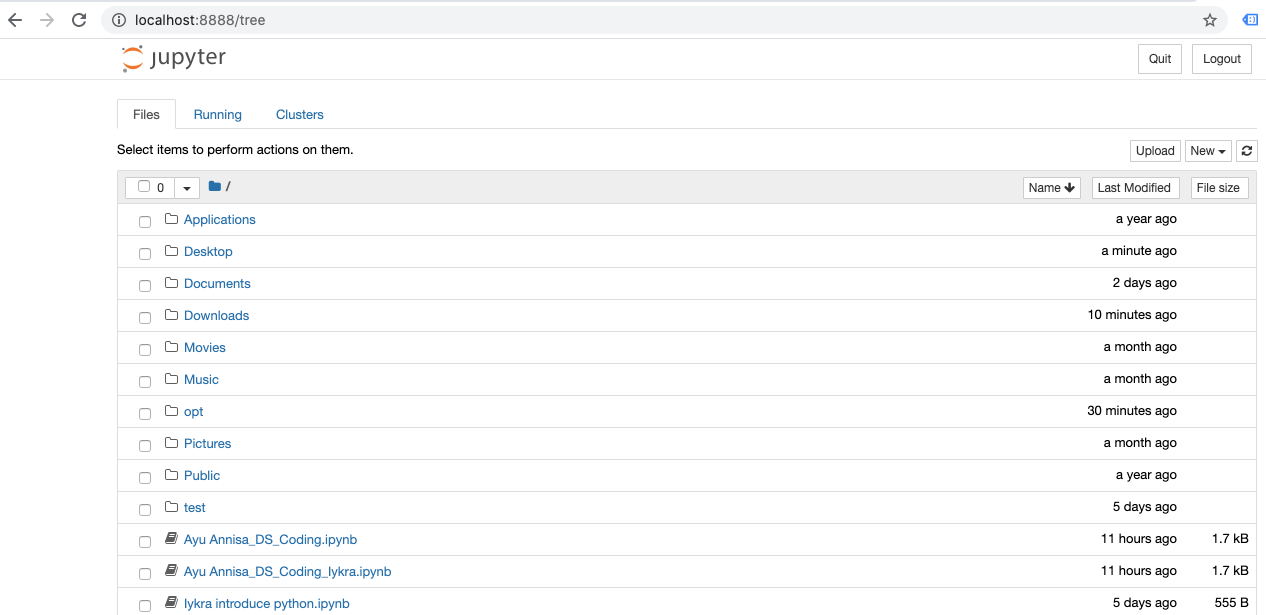1266x615 pixels.
Task: Check the select-all checkbox in the header
Action: (143, 186)
